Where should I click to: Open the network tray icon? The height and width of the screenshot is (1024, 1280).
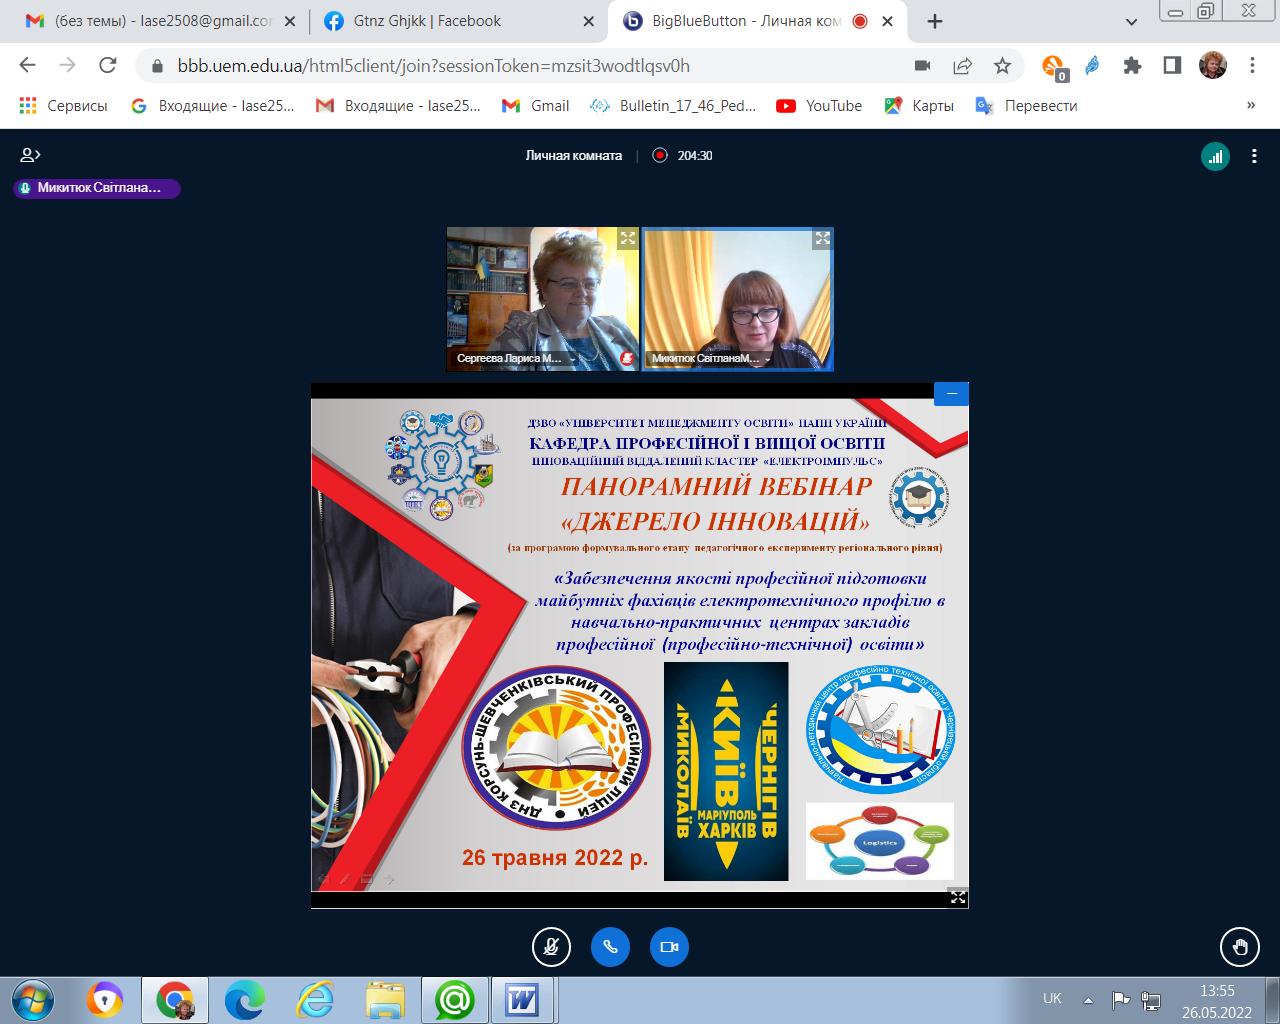tap(1151, 999)
